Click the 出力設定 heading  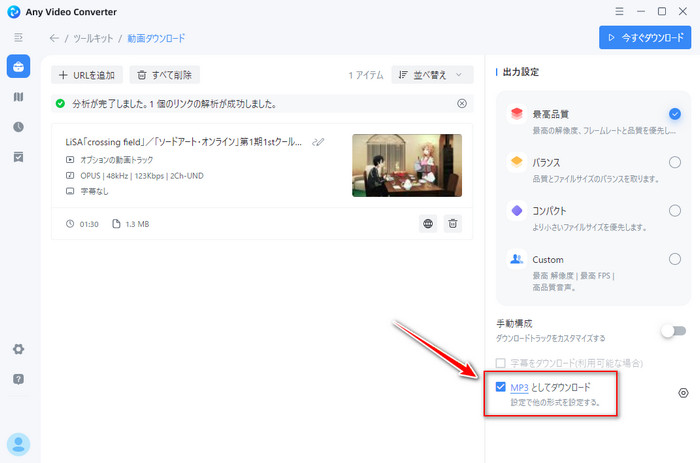tap(521, 72)
